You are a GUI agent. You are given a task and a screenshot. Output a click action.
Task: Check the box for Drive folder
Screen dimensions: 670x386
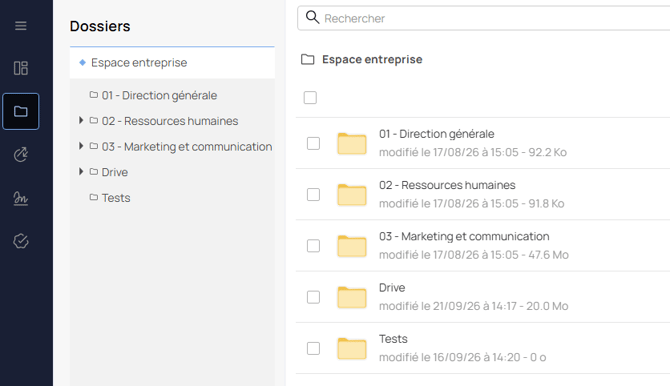313,297
